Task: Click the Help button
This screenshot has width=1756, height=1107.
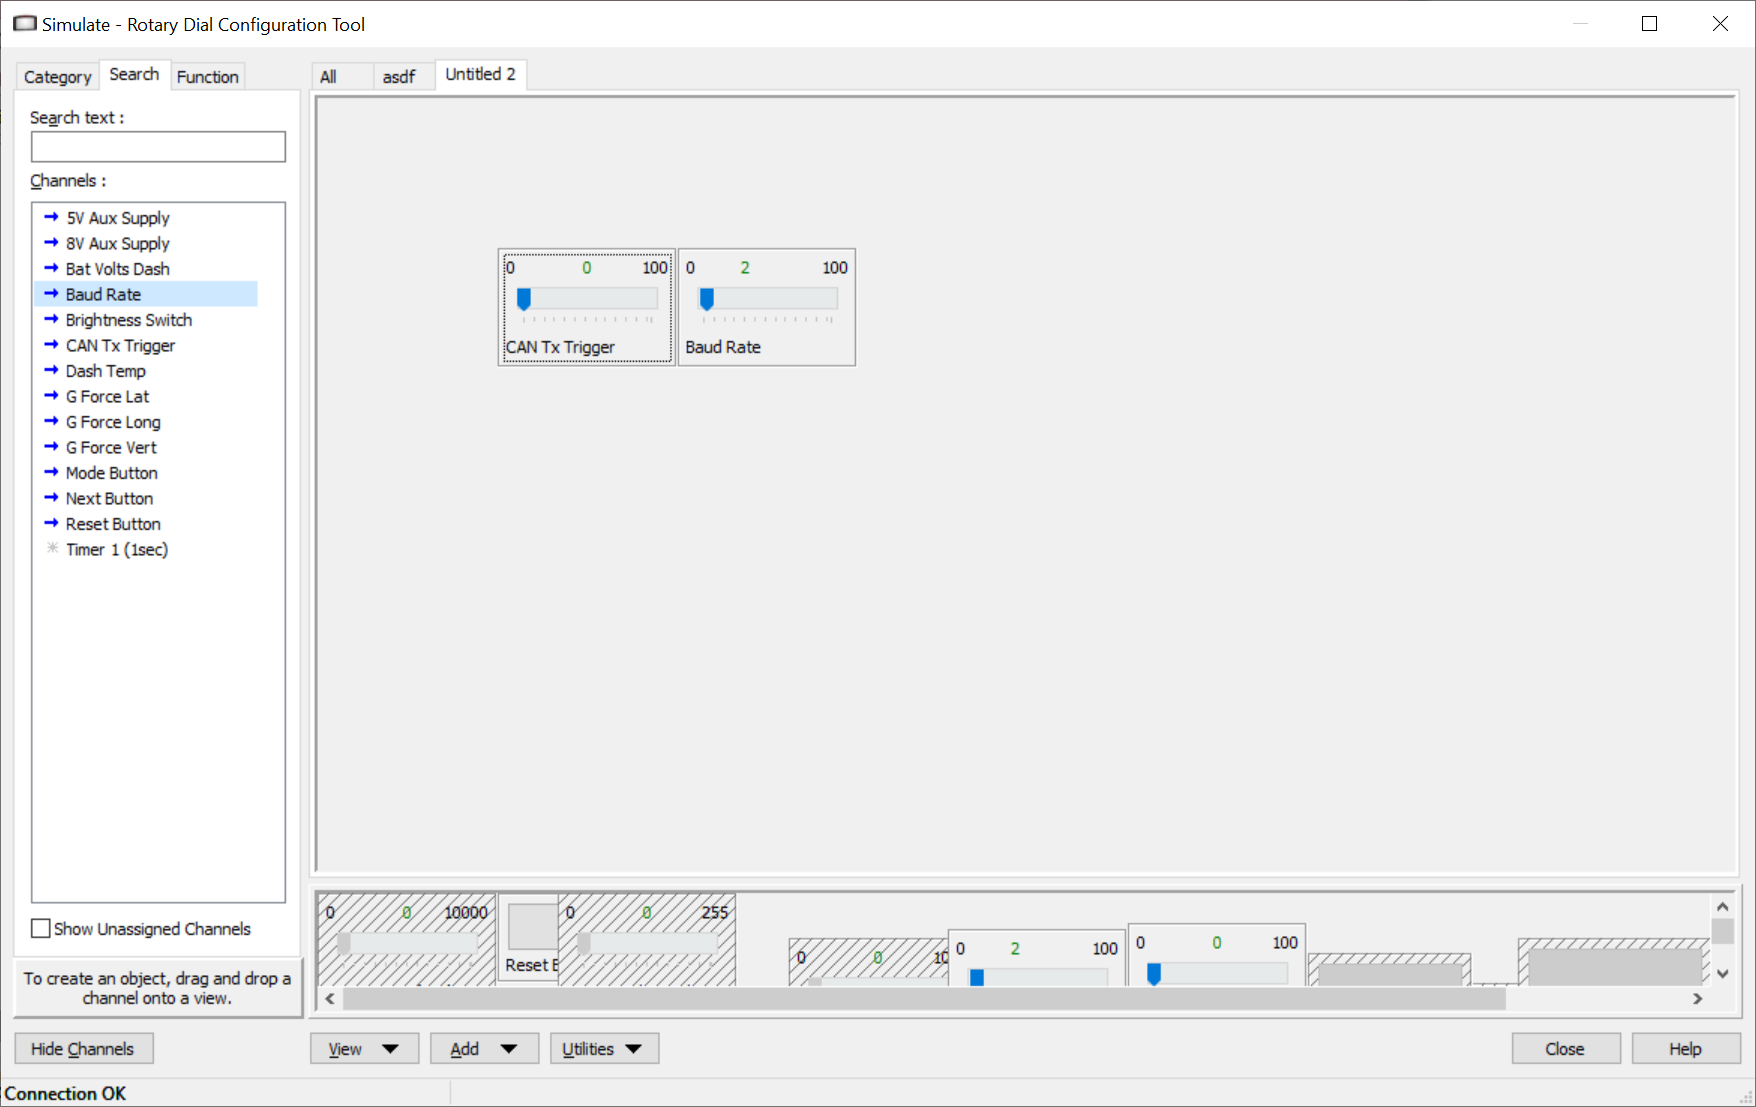Action: (x=1685, y=1048)
